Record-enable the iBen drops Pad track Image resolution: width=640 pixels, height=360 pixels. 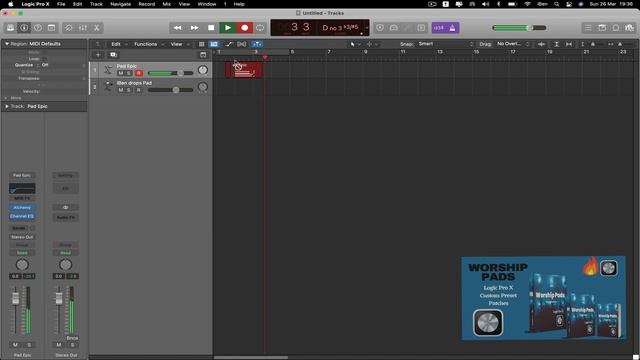[x=139, y=90]
